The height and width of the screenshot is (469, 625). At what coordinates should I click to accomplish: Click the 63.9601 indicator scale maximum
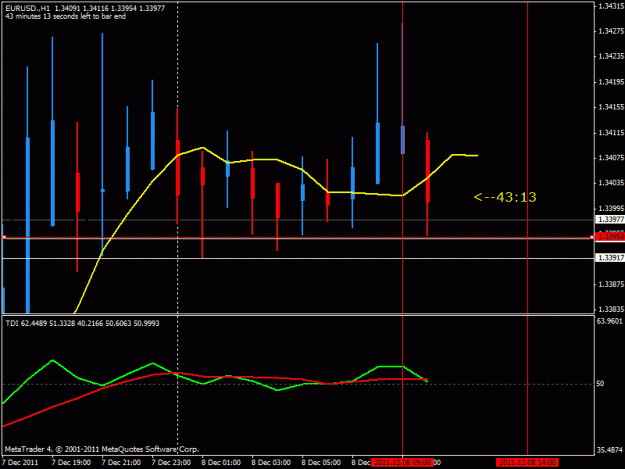(x=609, y=321)
